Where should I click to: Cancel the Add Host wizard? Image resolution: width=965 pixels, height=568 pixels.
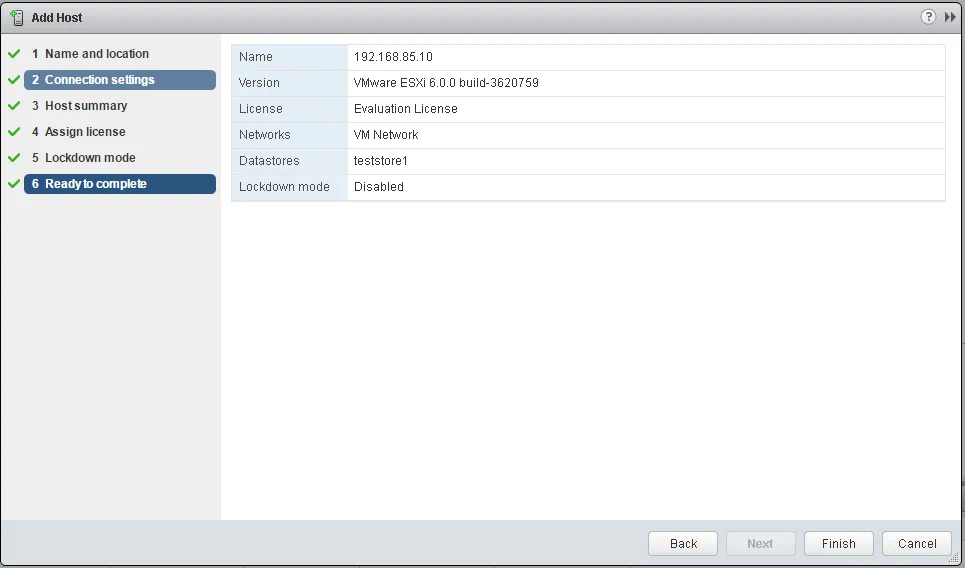coord(917,543)
